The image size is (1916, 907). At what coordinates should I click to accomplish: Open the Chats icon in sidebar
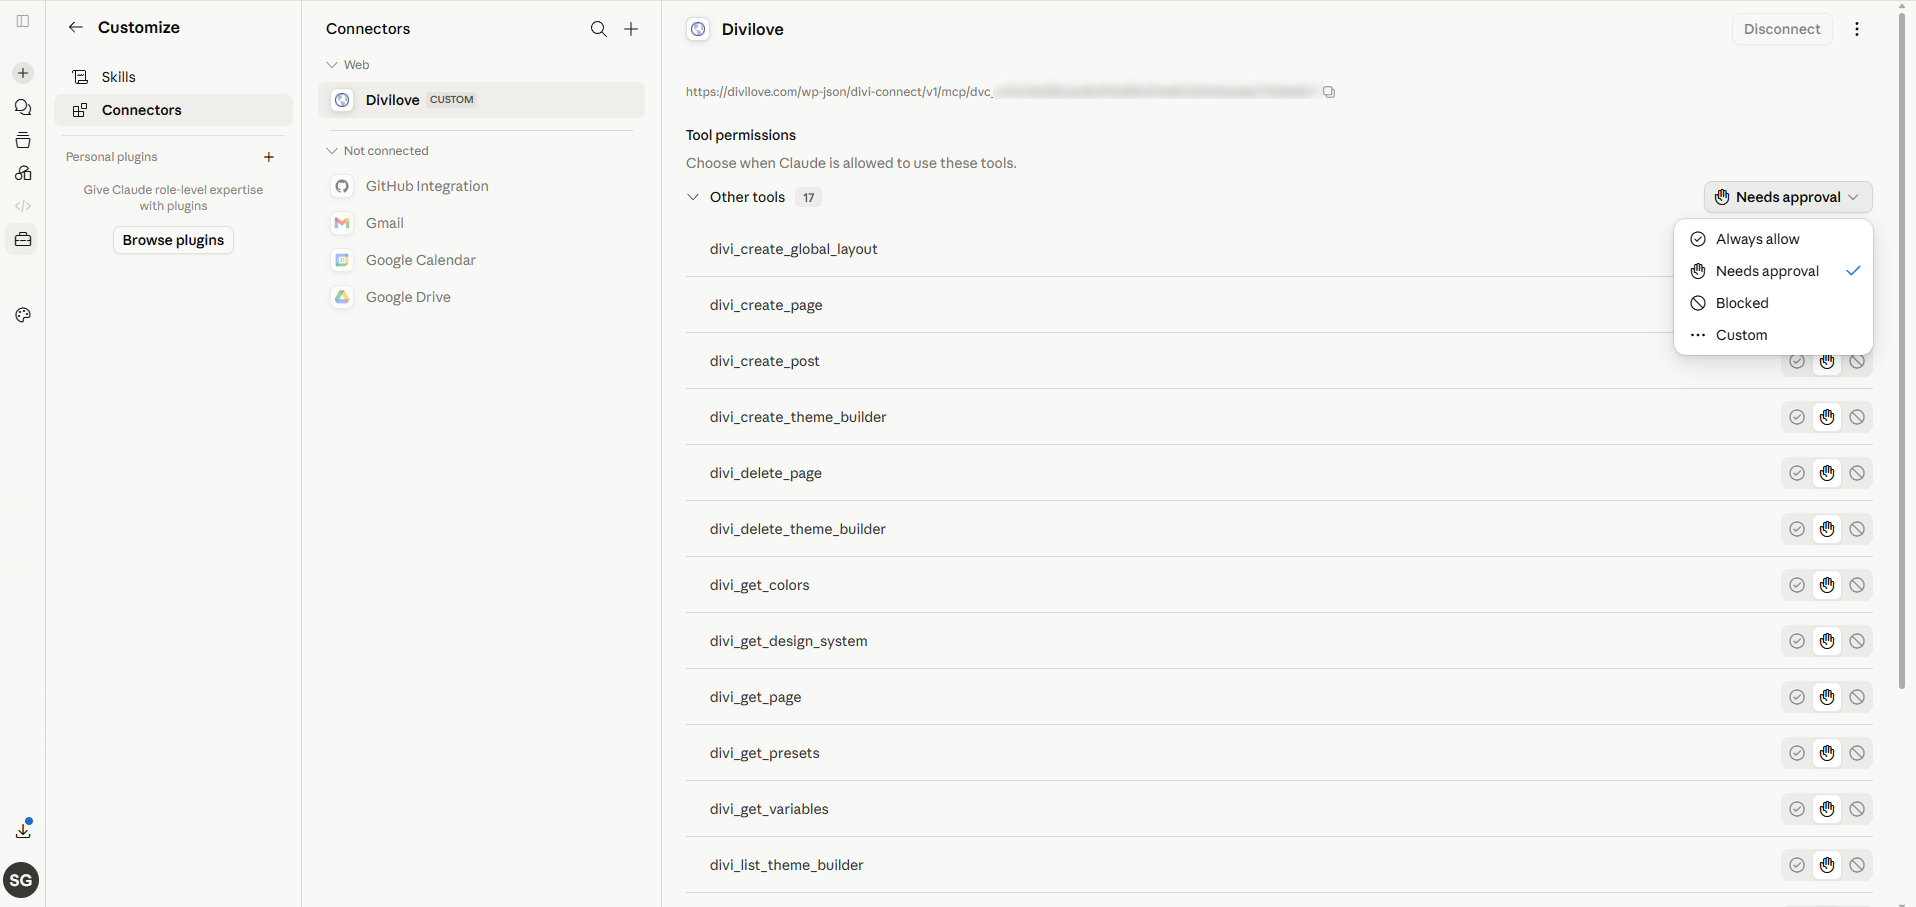[23, 107]
